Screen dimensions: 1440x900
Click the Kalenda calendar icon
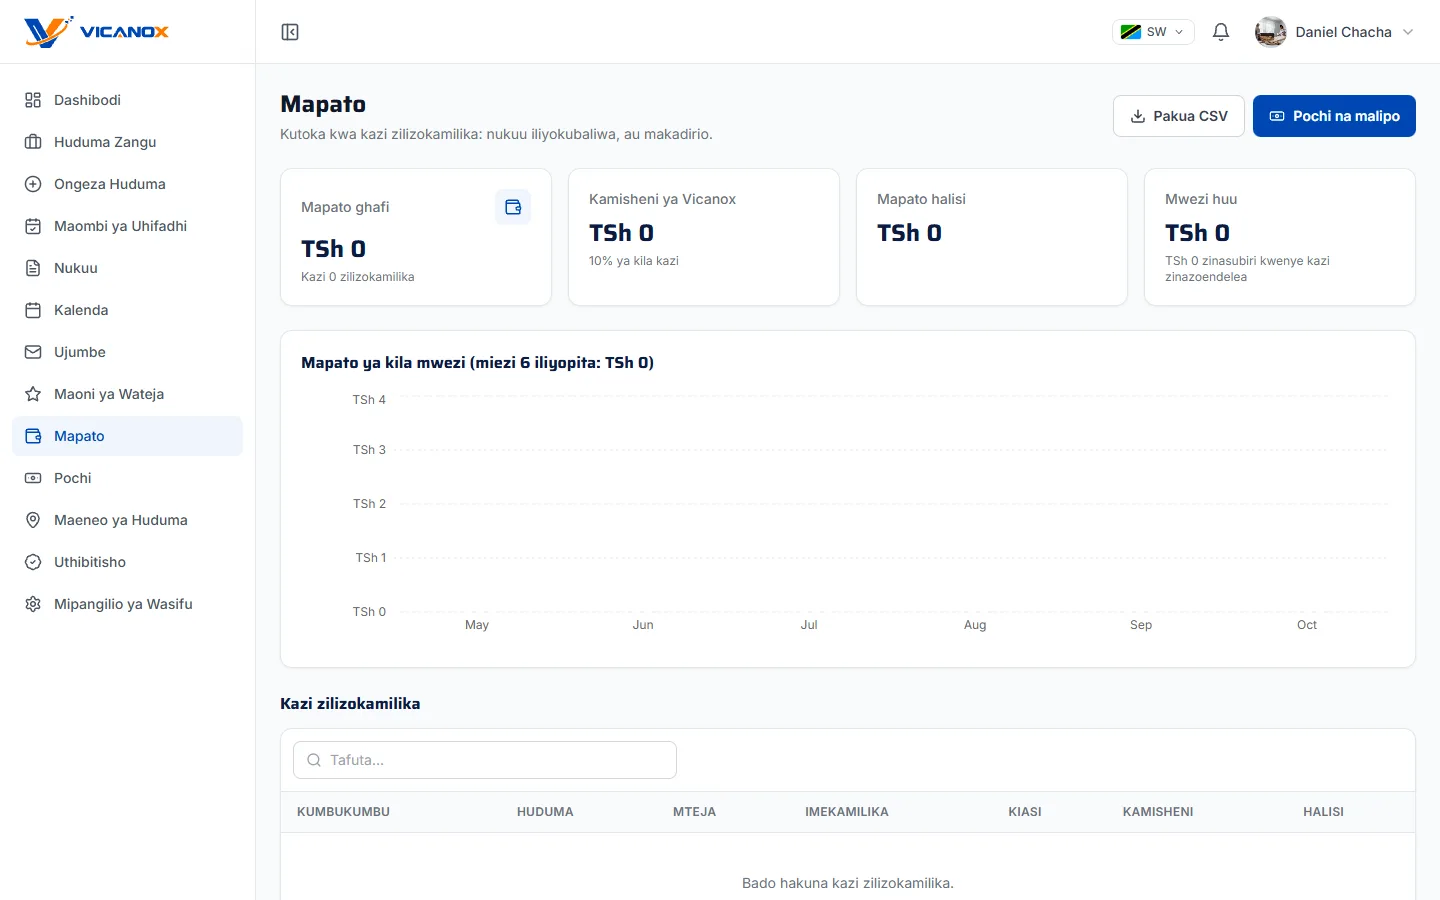33,310
